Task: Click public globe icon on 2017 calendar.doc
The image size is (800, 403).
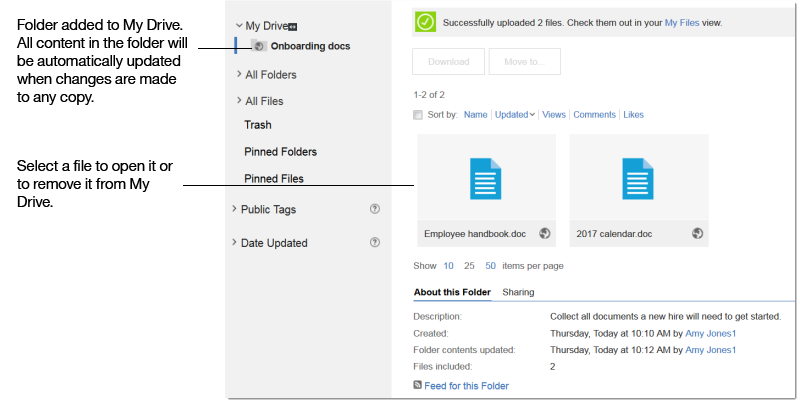Action: click(697, 234)
